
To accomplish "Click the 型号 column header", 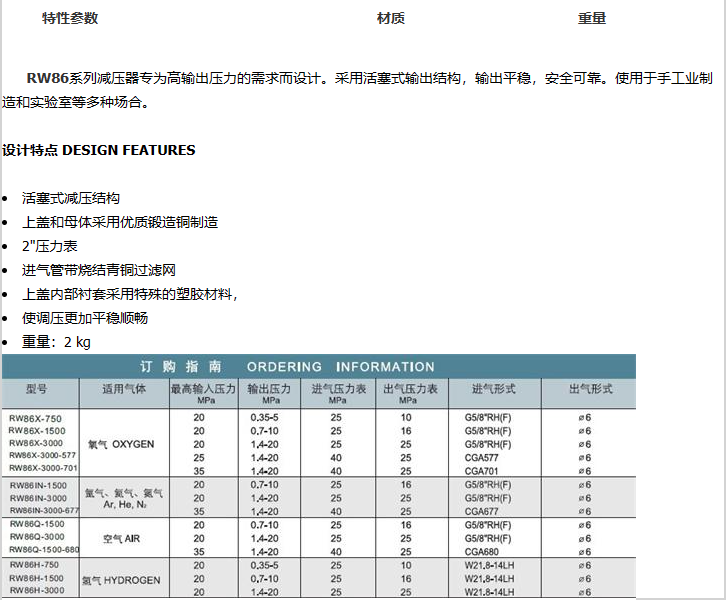I will coord(37,389).
